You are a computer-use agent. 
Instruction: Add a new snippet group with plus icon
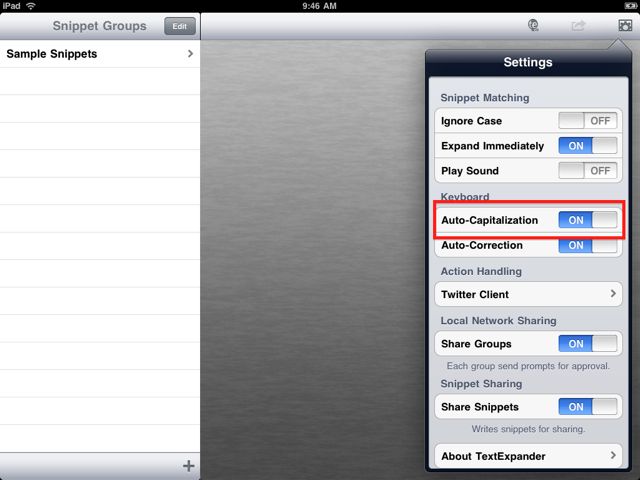pos(189,466)
